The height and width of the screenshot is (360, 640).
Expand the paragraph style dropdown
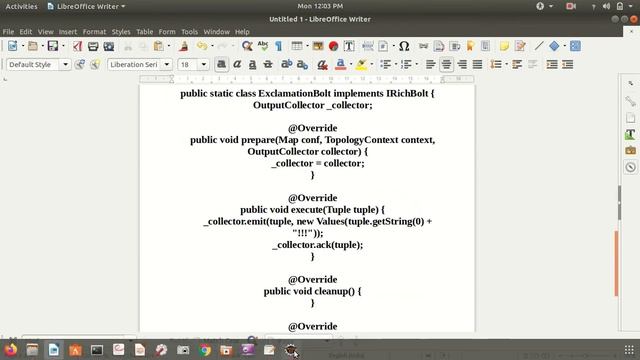[65, 64]
